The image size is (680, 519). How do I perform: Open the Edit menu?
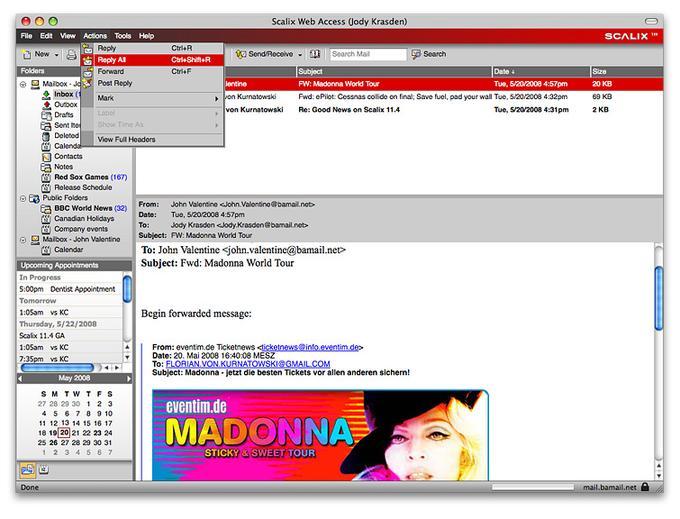[46, 36]
